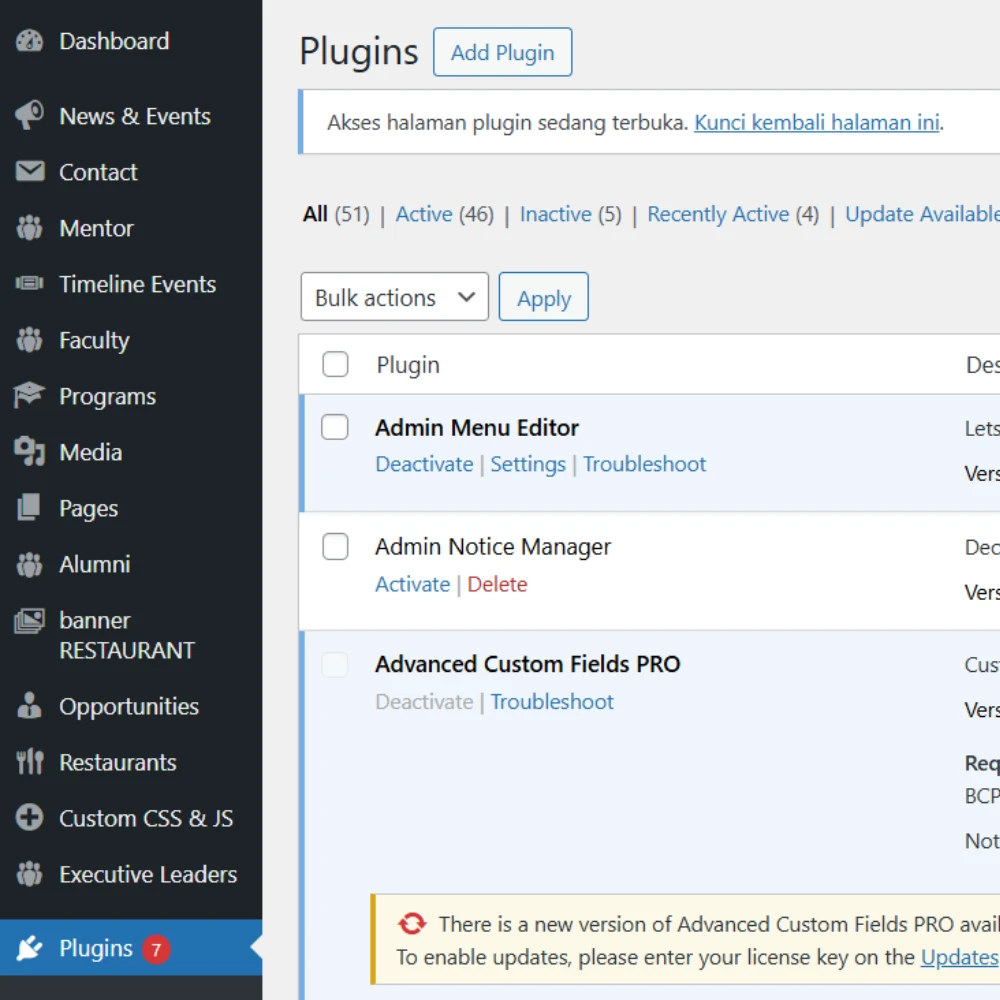
Task: Click the Kunci kembali halaman ini link
Action: [817, 123]
